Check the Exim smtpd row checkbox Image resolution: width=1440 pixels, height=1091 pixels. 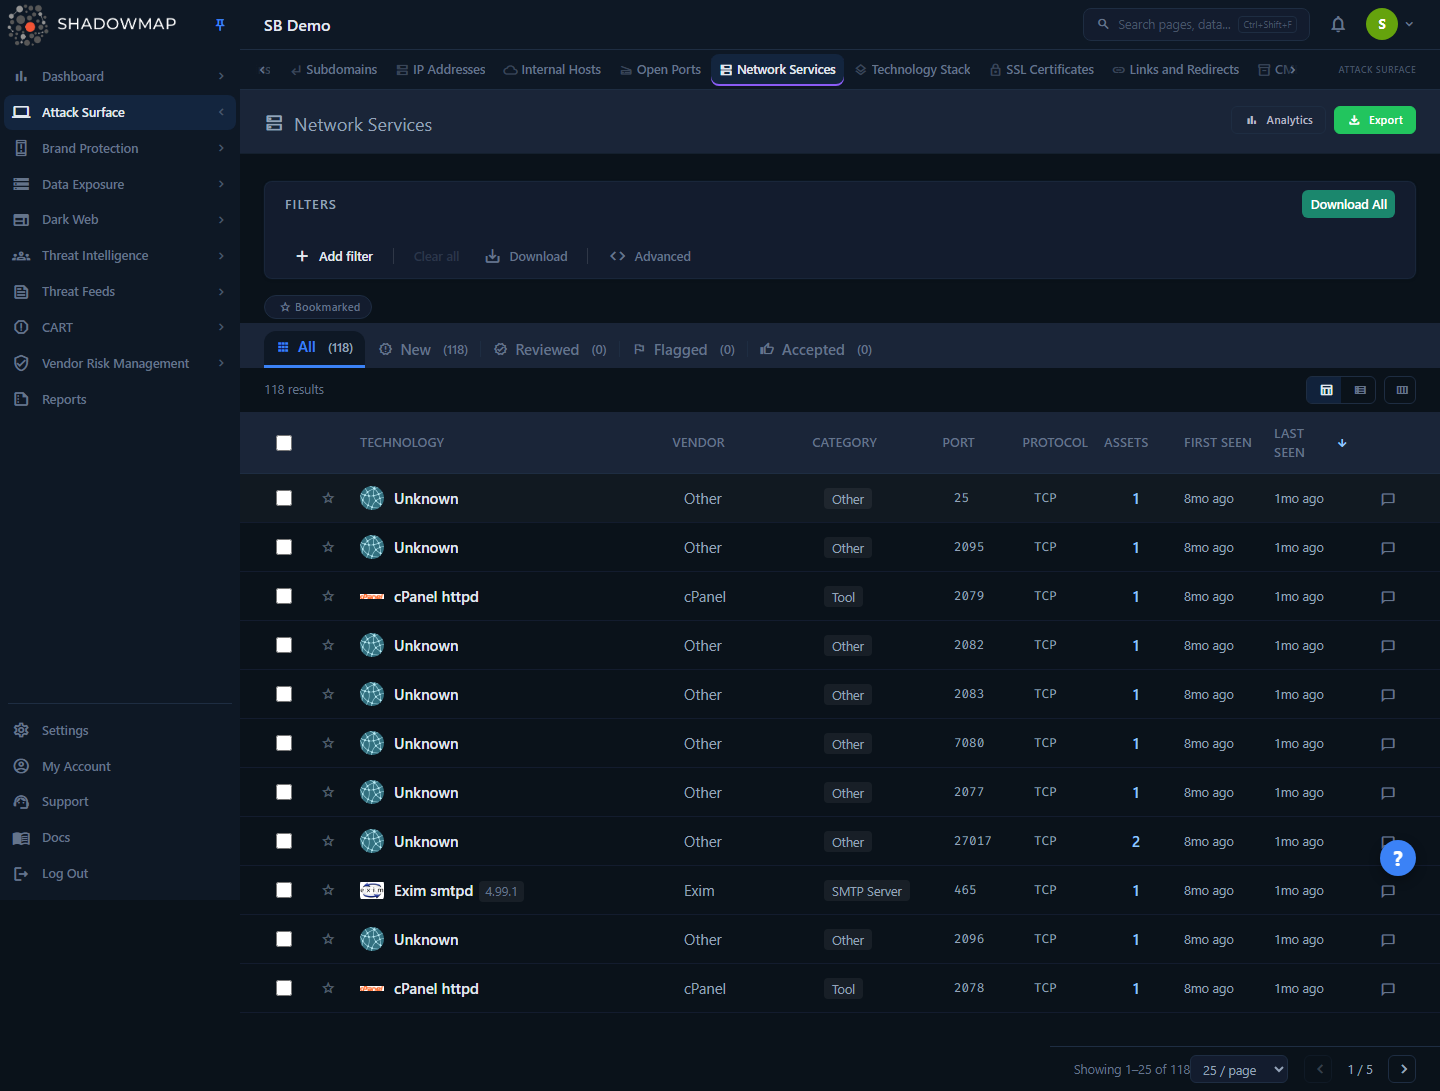click(284, 890)
